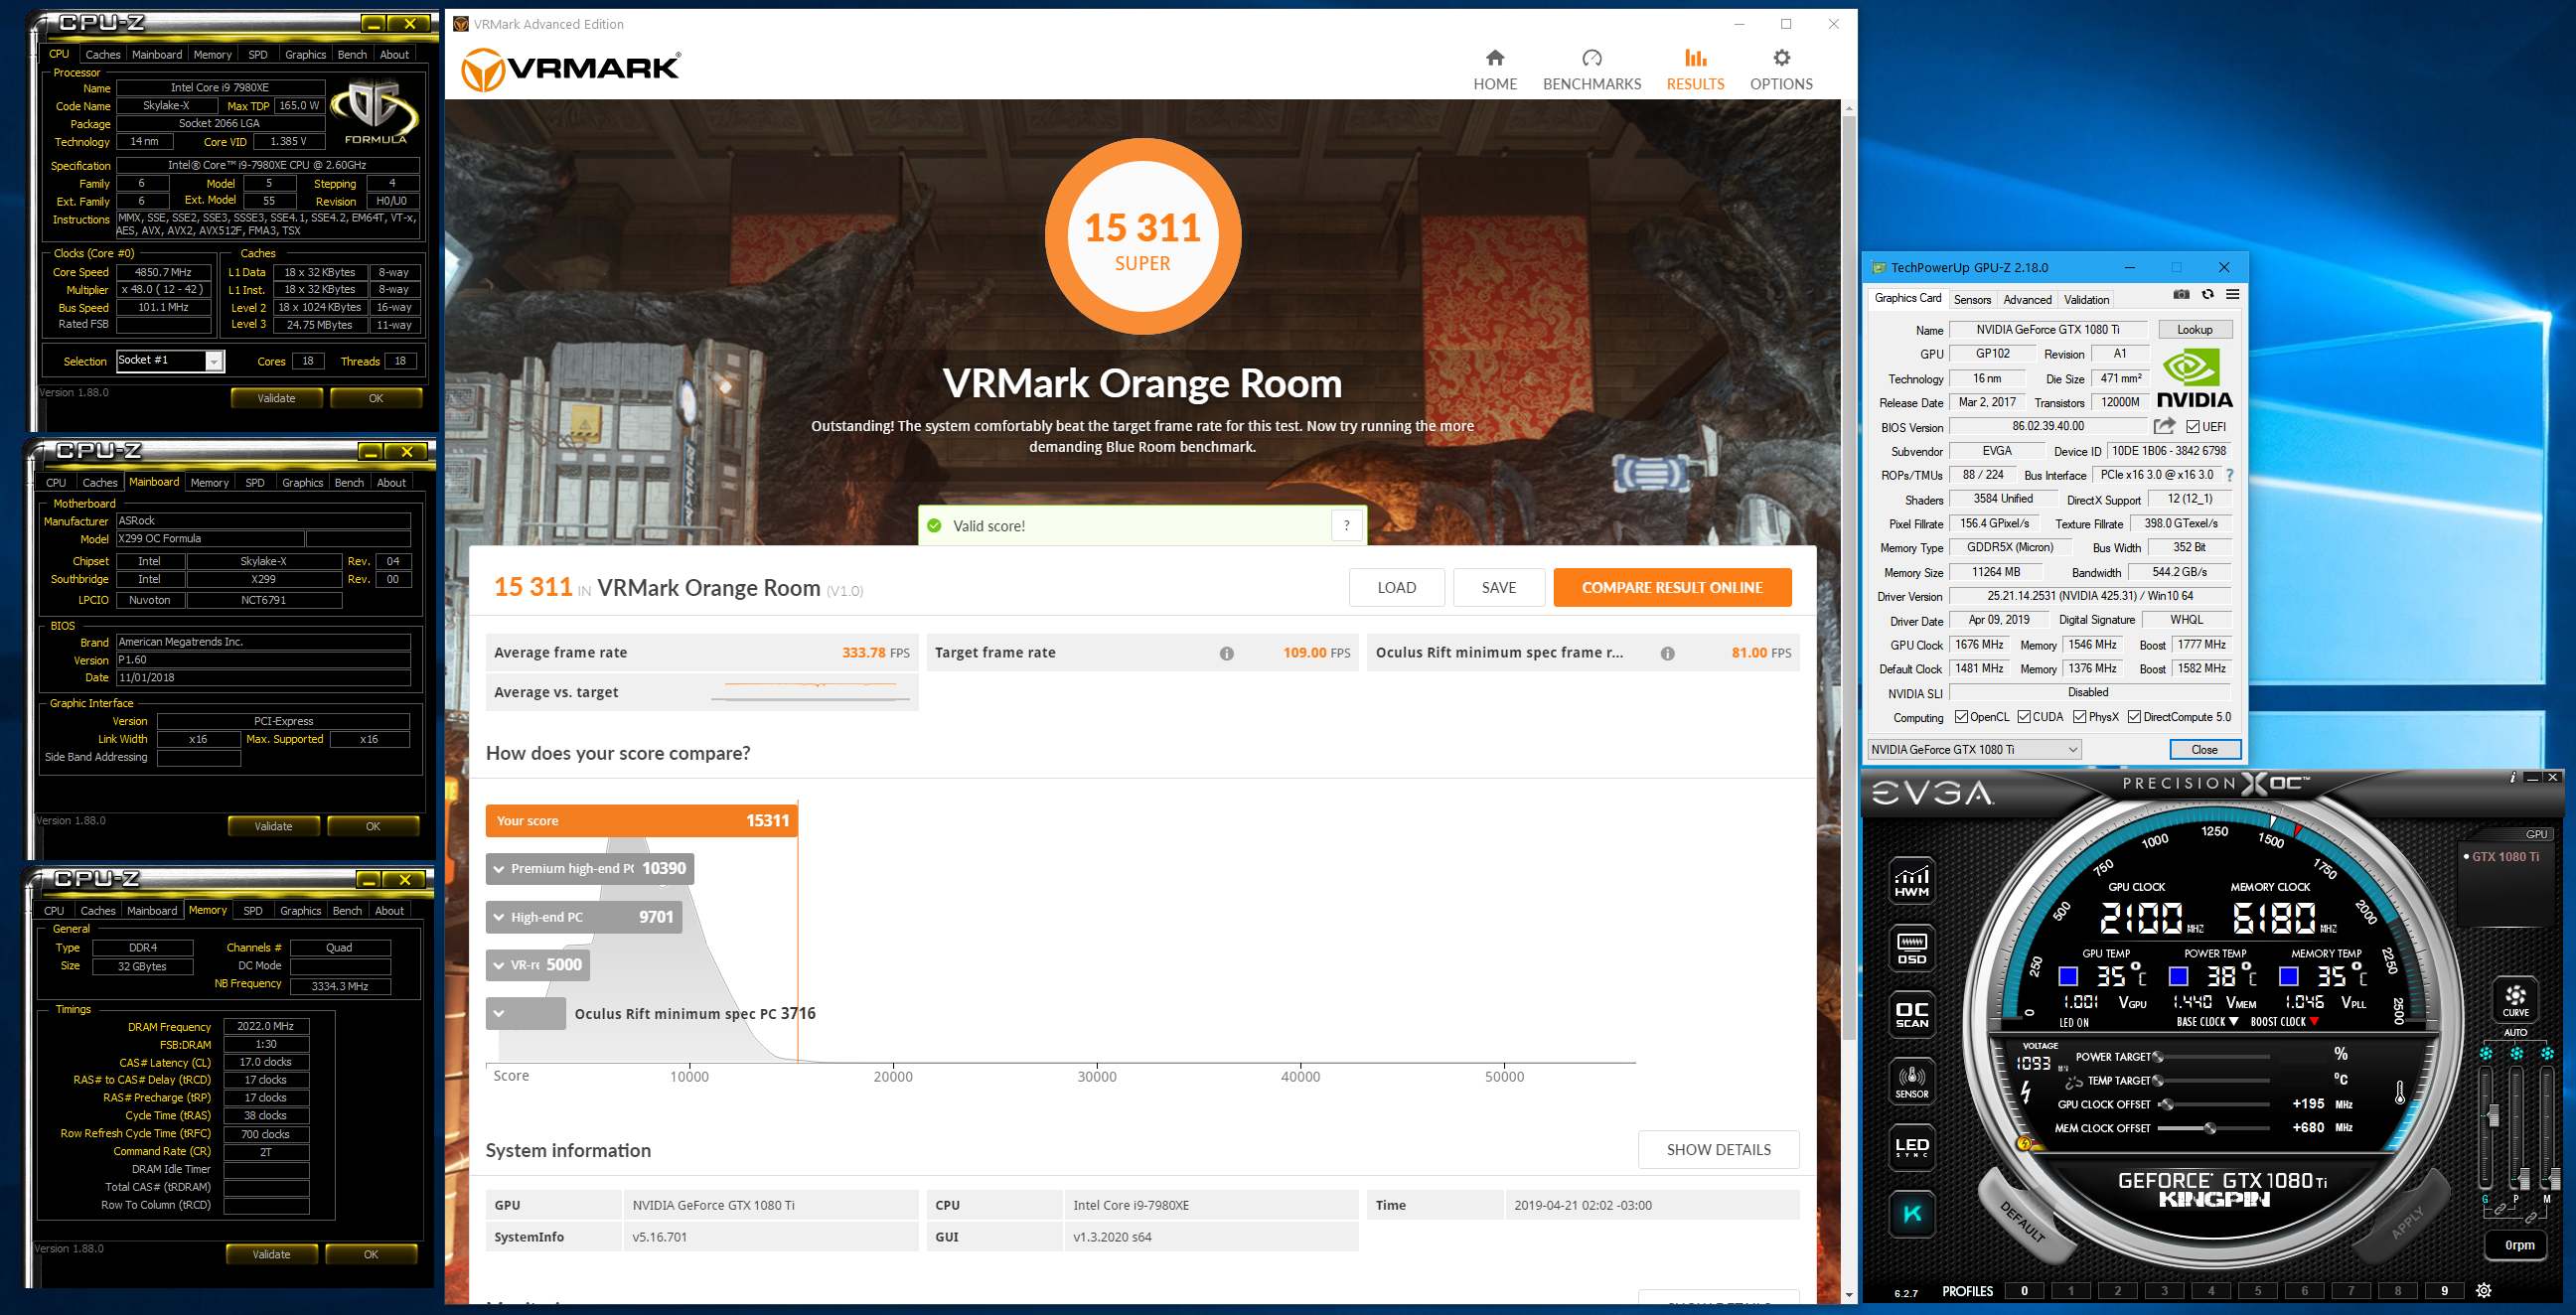
Task: Launch OC Scan in EVGA Precision
Action: click(1911, 1014)
